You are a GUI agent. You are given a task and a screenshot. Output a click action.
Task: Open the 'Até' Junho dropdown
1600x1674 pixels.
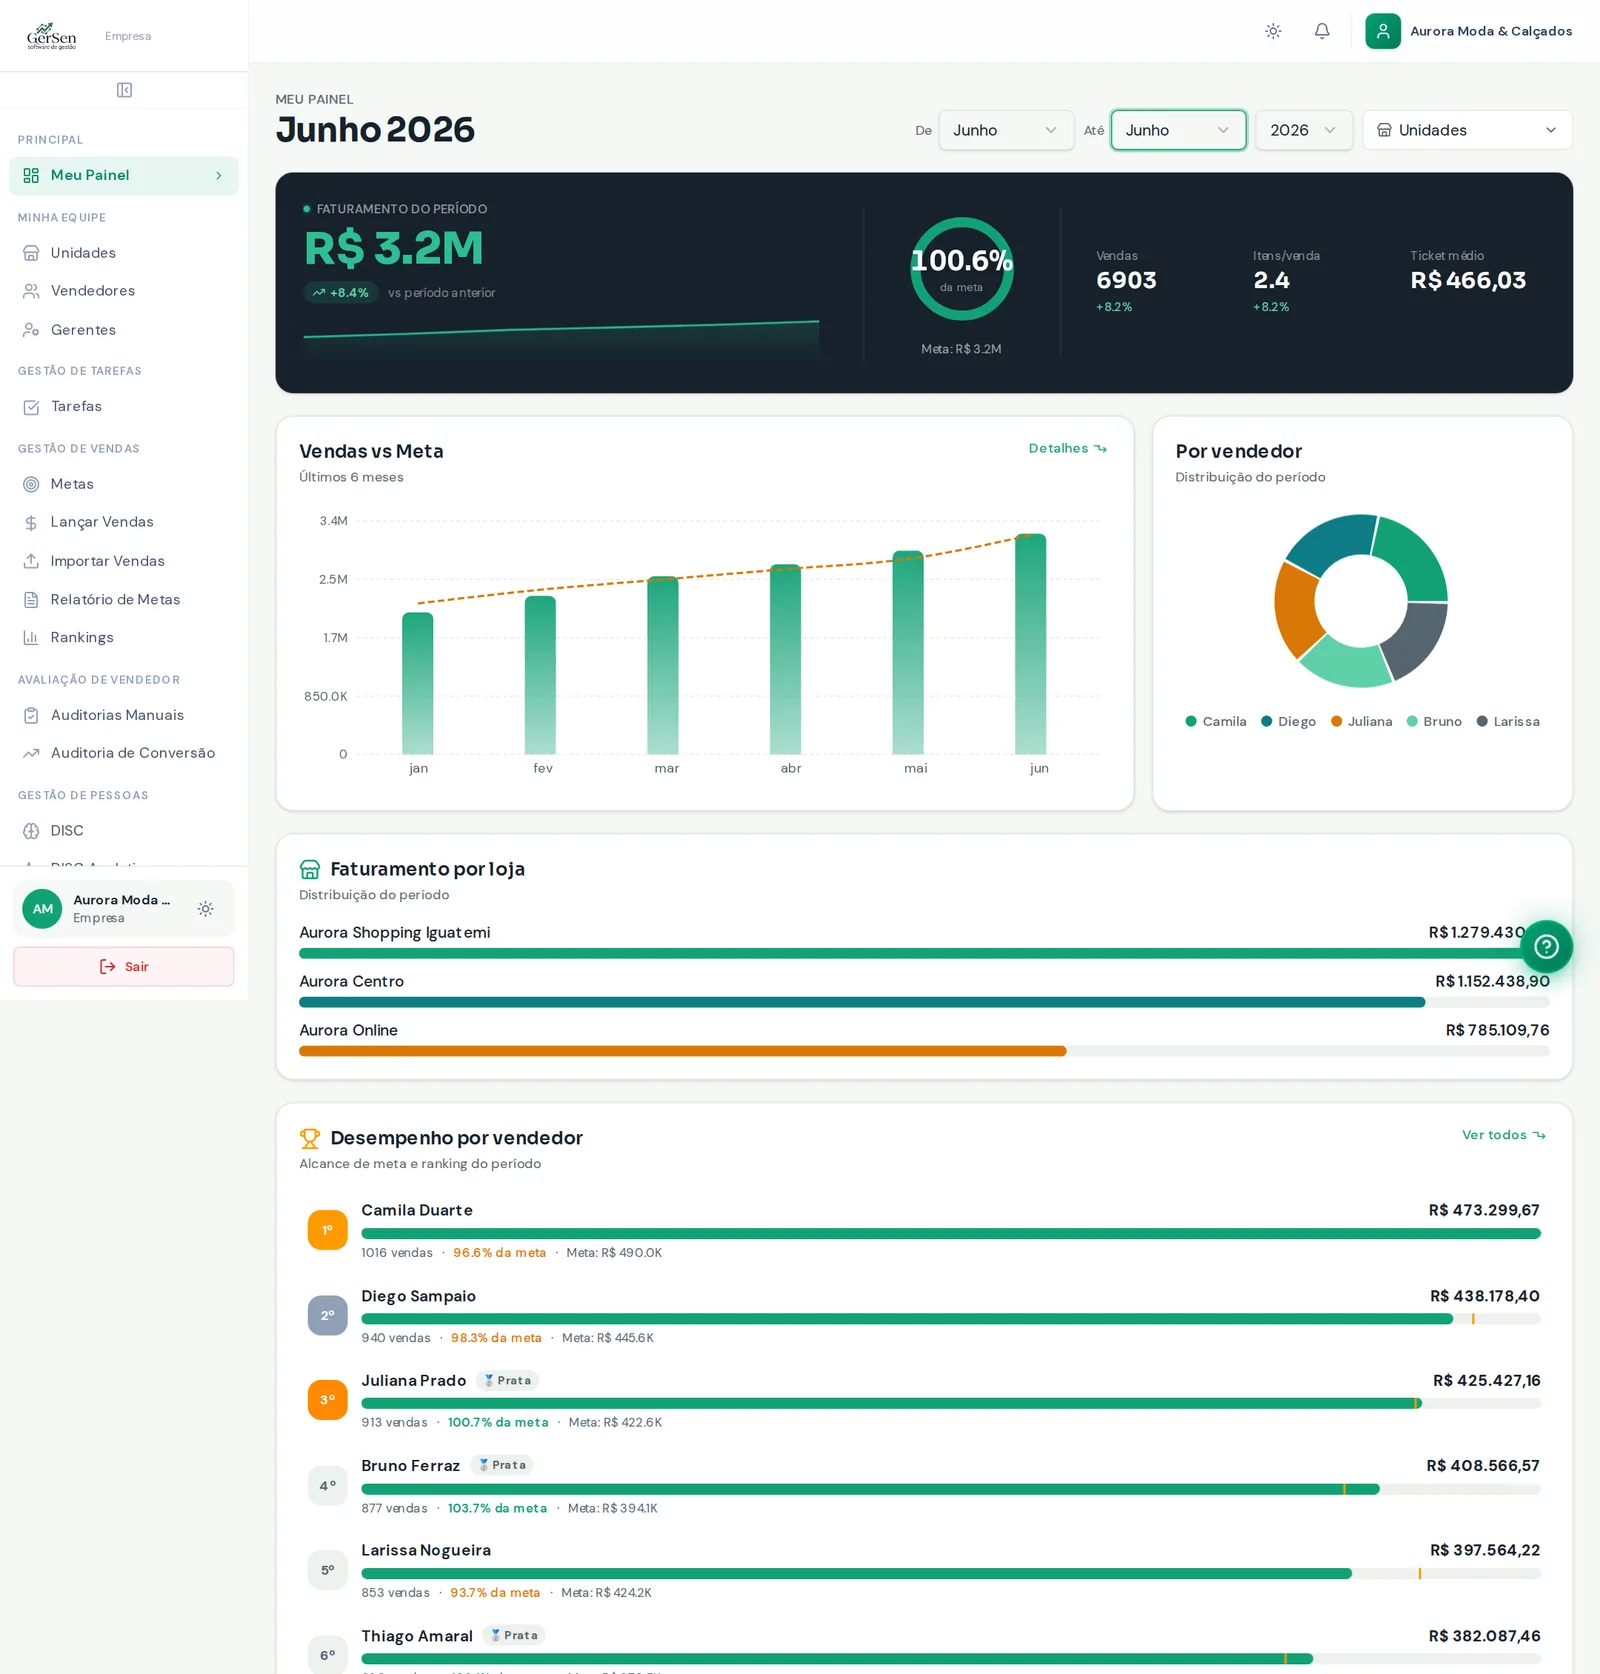pos(1178,130)
